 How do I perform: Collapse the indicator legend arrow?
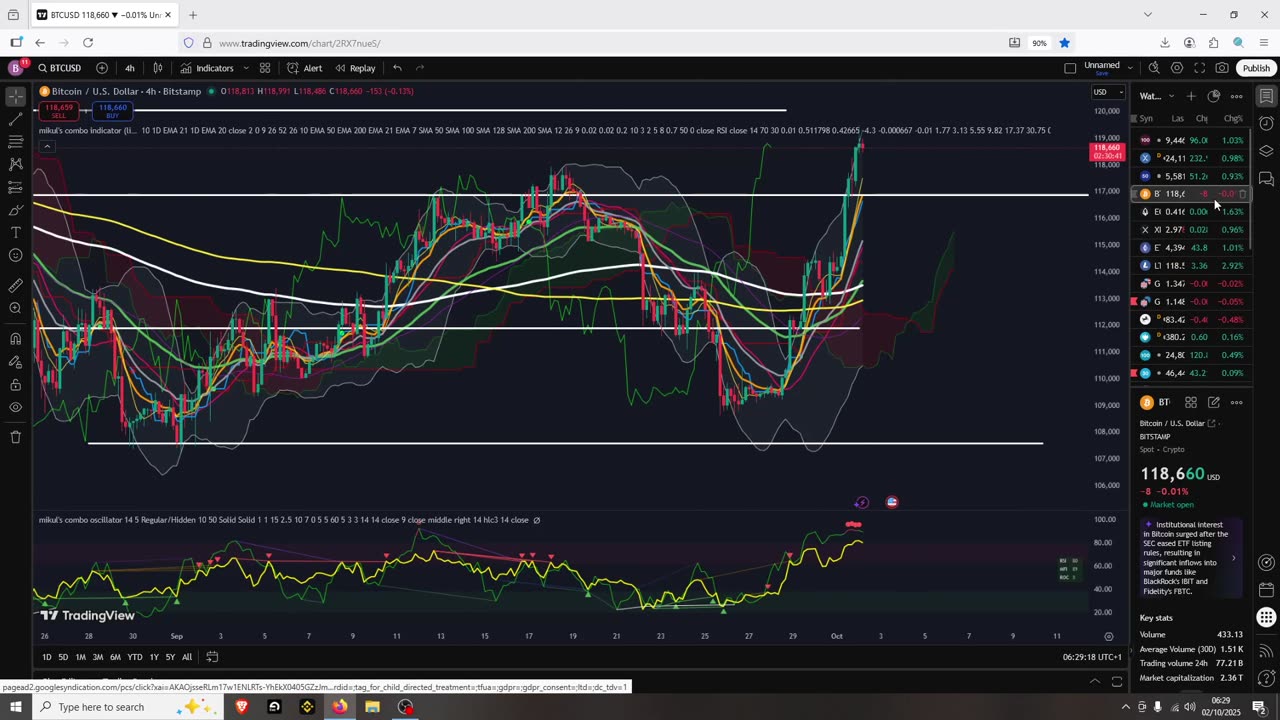46,147
